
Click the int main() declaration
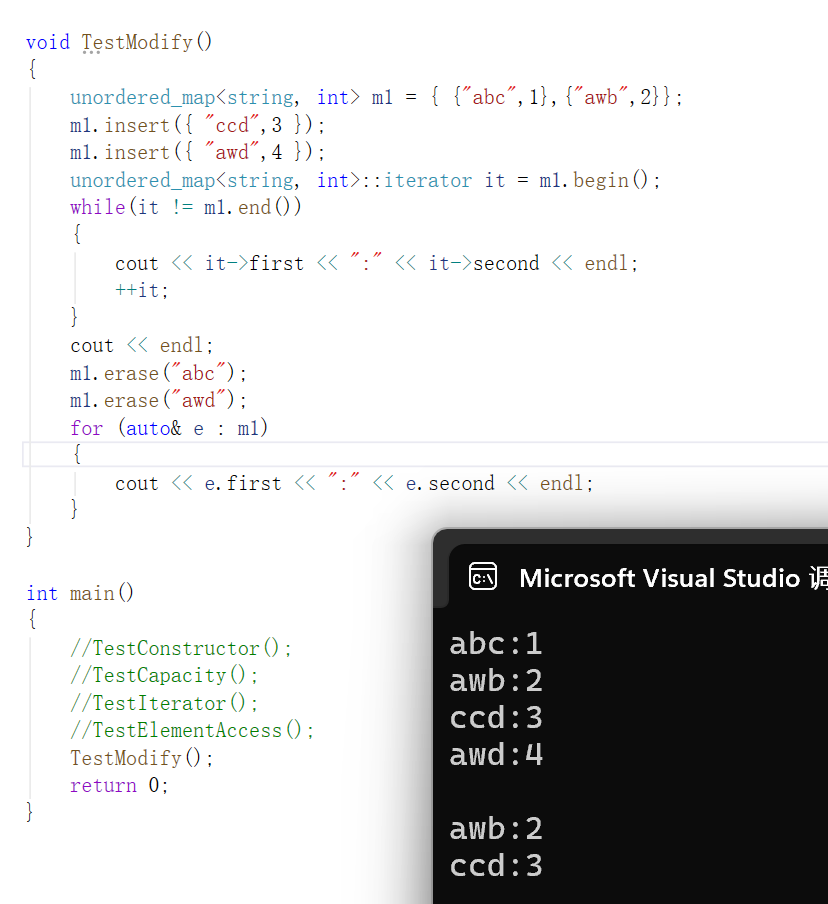pyautogui.click(x=80, y=593)
